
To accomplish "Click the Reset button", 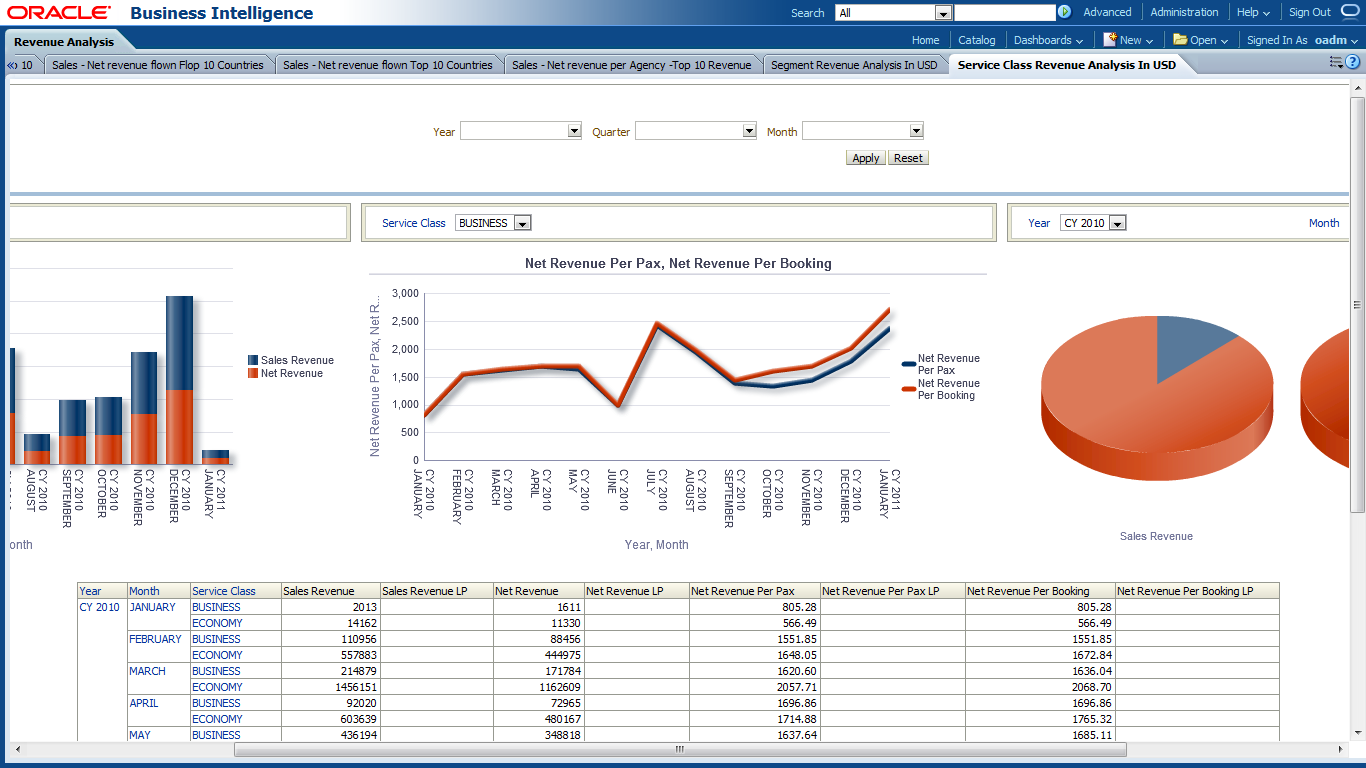I will [x=908, y=158].
